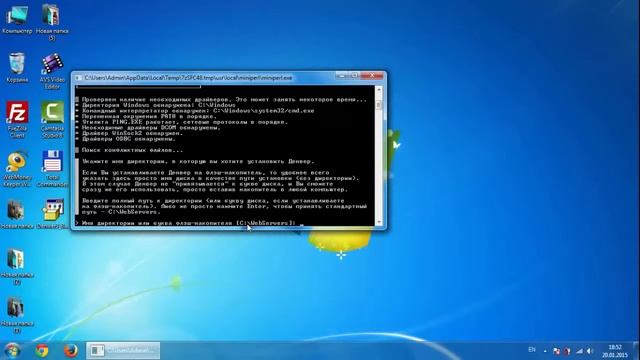
Task: Open the volume speaker tray icon
Action: tap(590, 351)
